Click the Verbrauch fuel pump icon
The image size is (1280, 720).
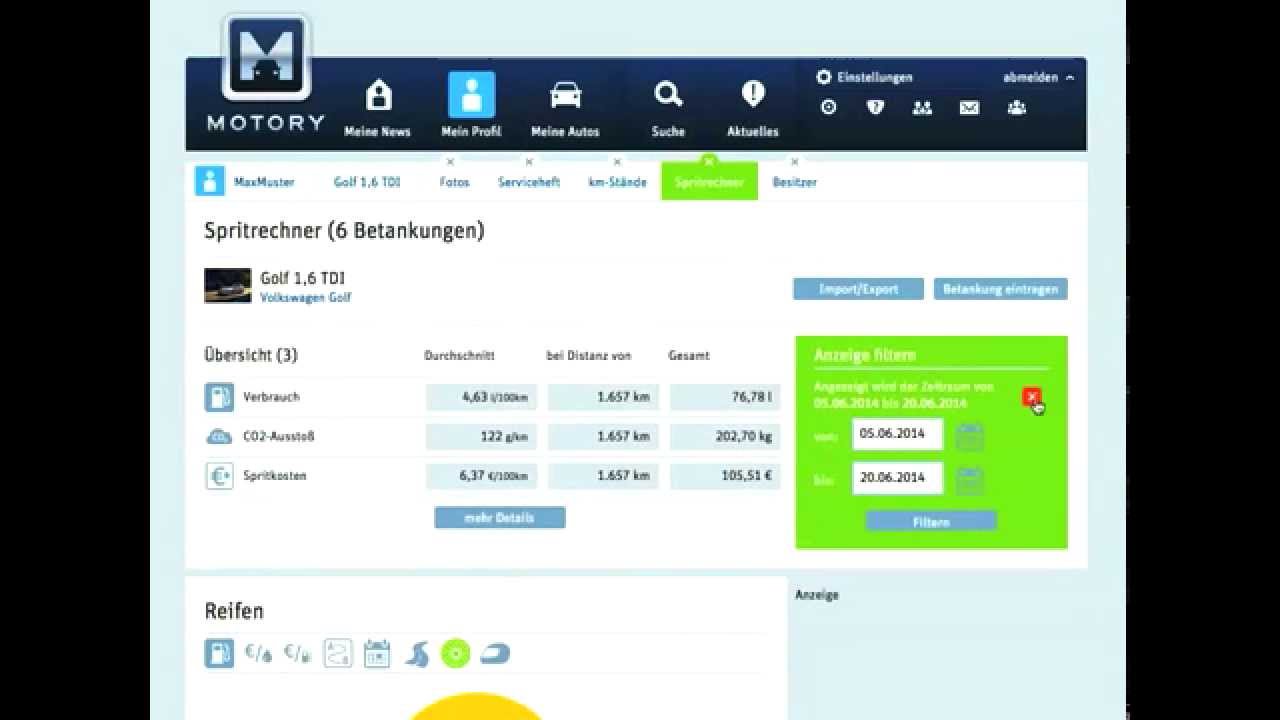219,397
